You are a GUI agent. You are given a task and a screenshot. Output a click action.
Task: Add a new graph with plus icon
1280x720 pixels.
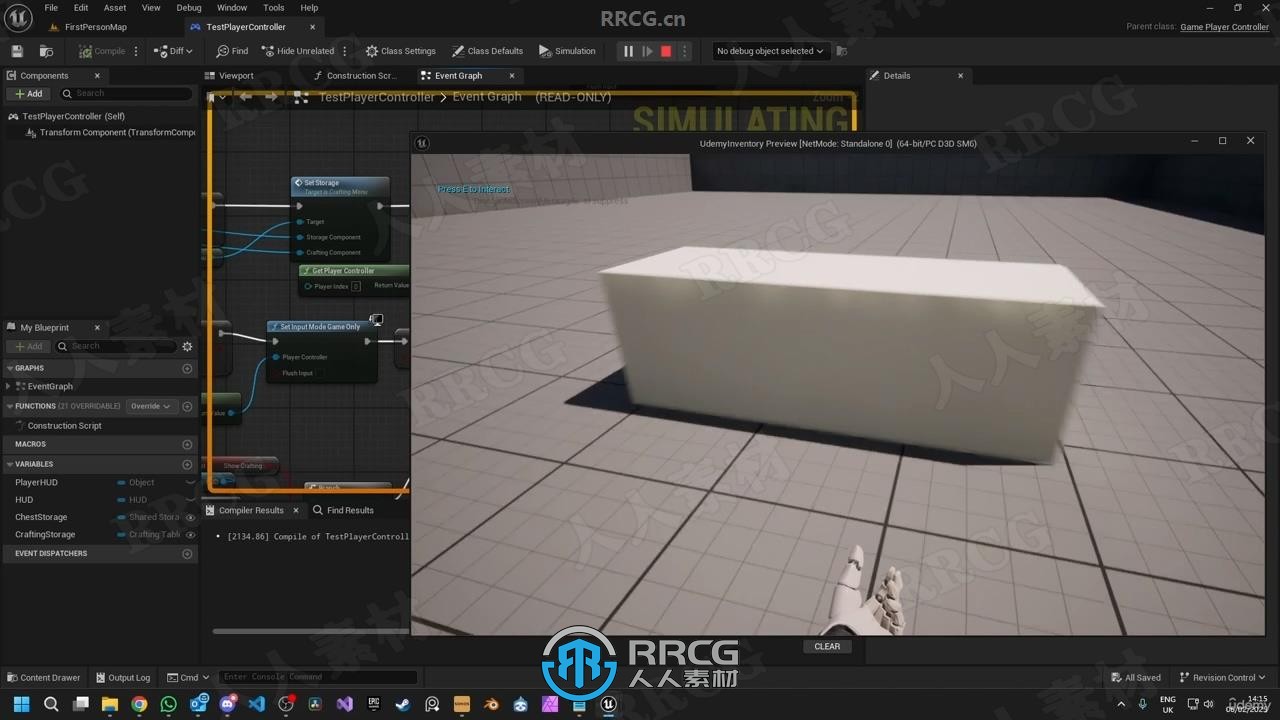pyautogui.click(x=187, y=368)
